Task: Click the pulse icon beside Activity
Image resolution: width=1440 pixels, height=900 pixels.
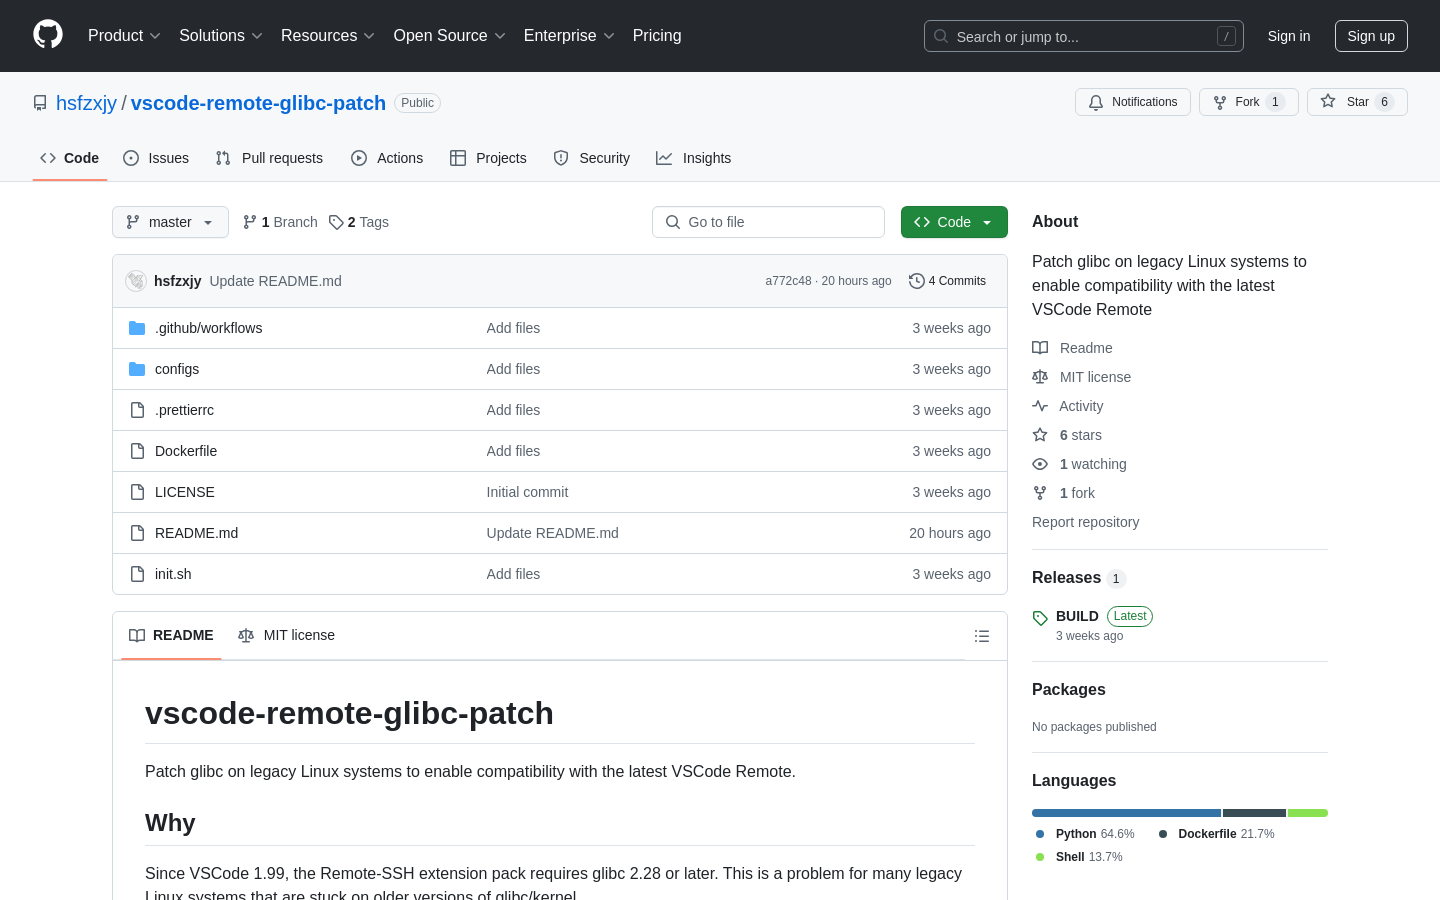Action: [1040, 406]
